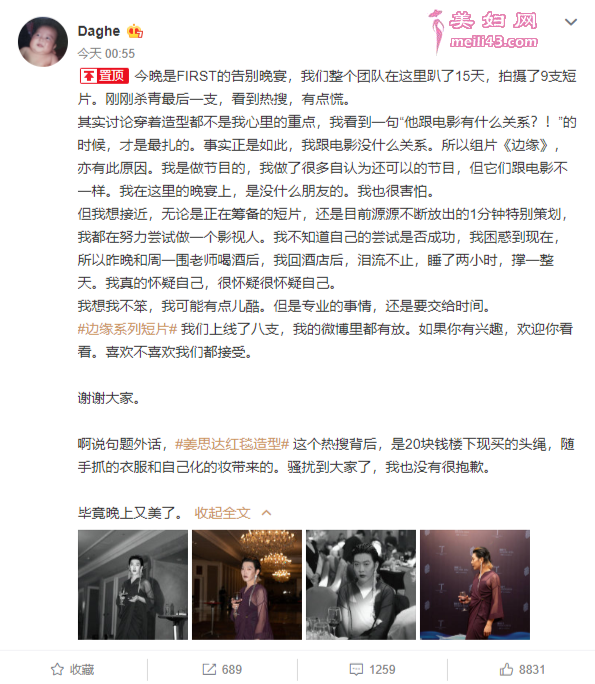Click the 收藏 favorite label
The width and height of the screenshot is (595, 684).
pos(82,670)
